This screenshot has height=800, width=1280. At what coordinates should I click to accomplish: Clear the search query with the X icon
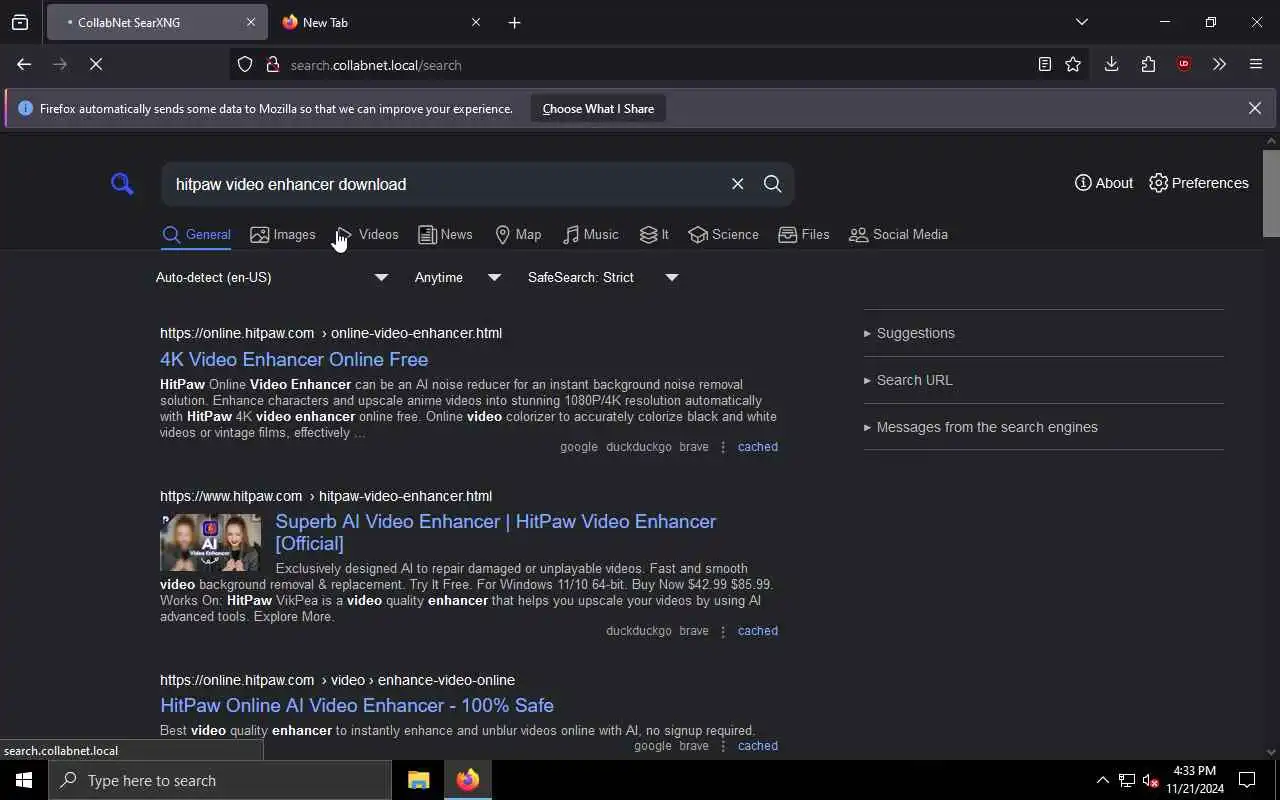737,184
